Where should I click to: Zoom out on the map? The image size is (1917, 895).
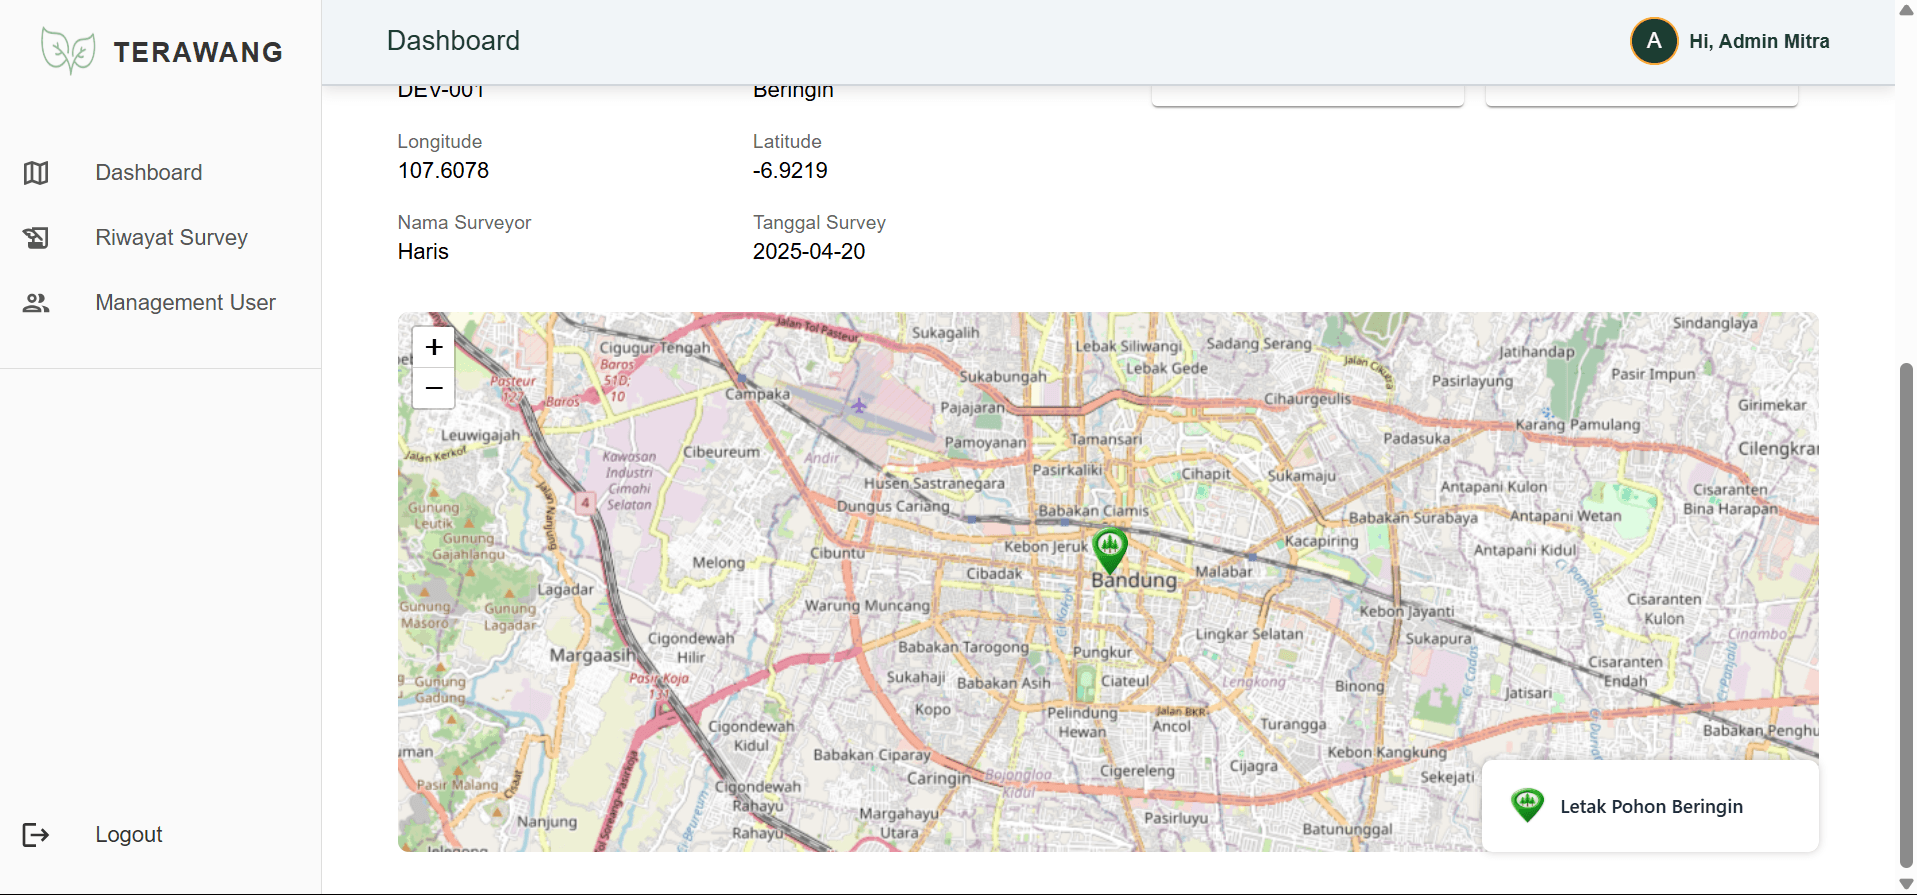(434, 388)
